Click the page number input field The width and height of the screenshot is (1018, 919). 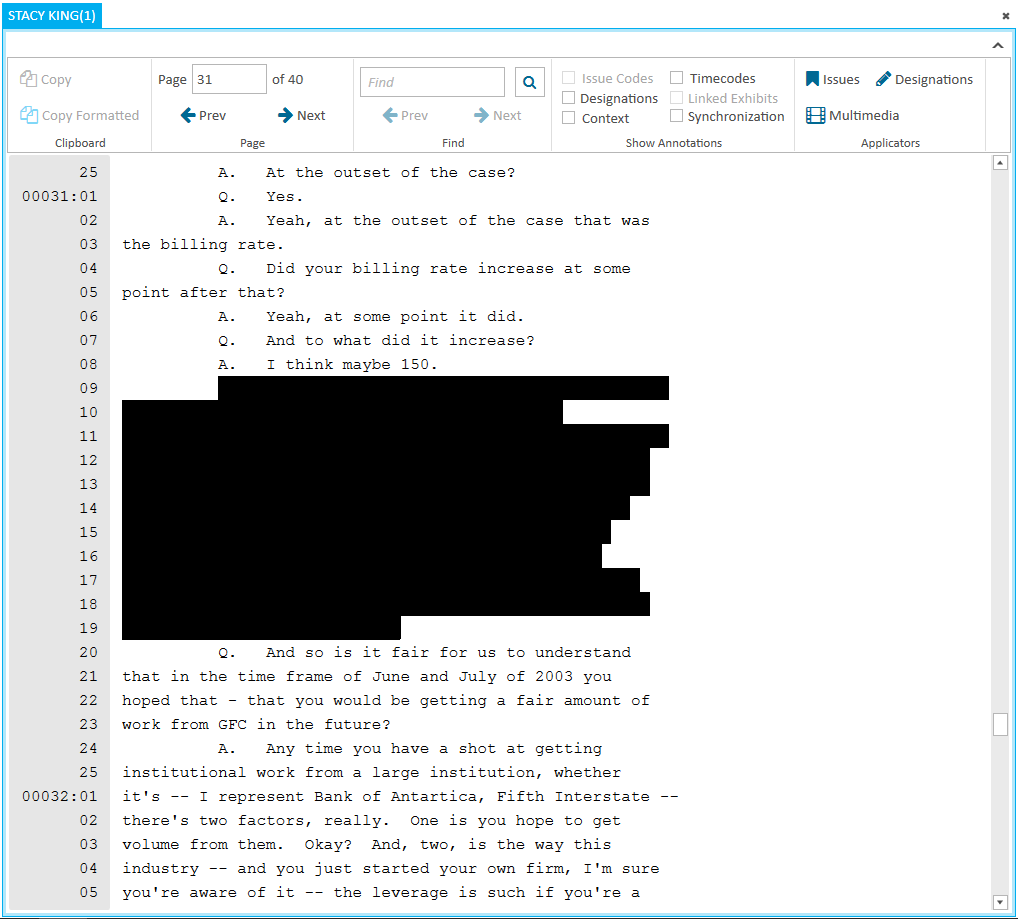click(x=229, y=79)
